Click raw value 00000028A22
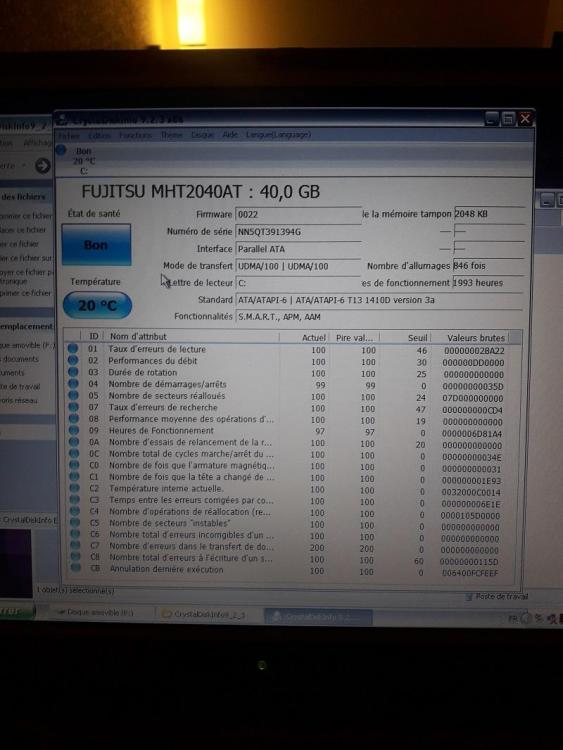Image resolution: width=563 pixels, height=750 pixels. coord(474,351)
